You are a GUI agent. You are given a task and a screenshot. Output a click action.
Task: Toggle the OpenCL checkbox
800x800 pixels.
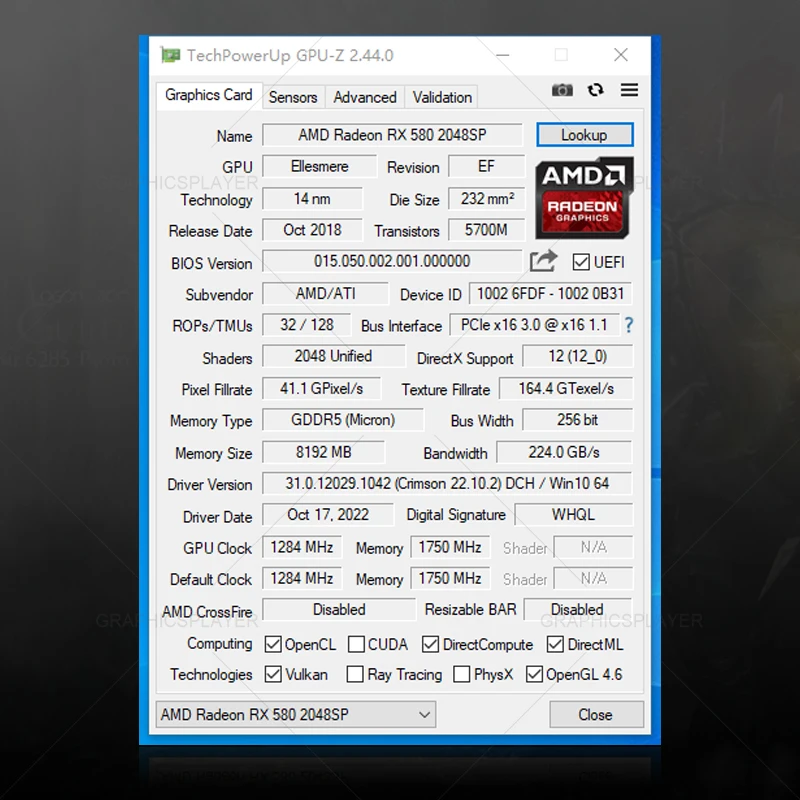click(x=273, y=644)
